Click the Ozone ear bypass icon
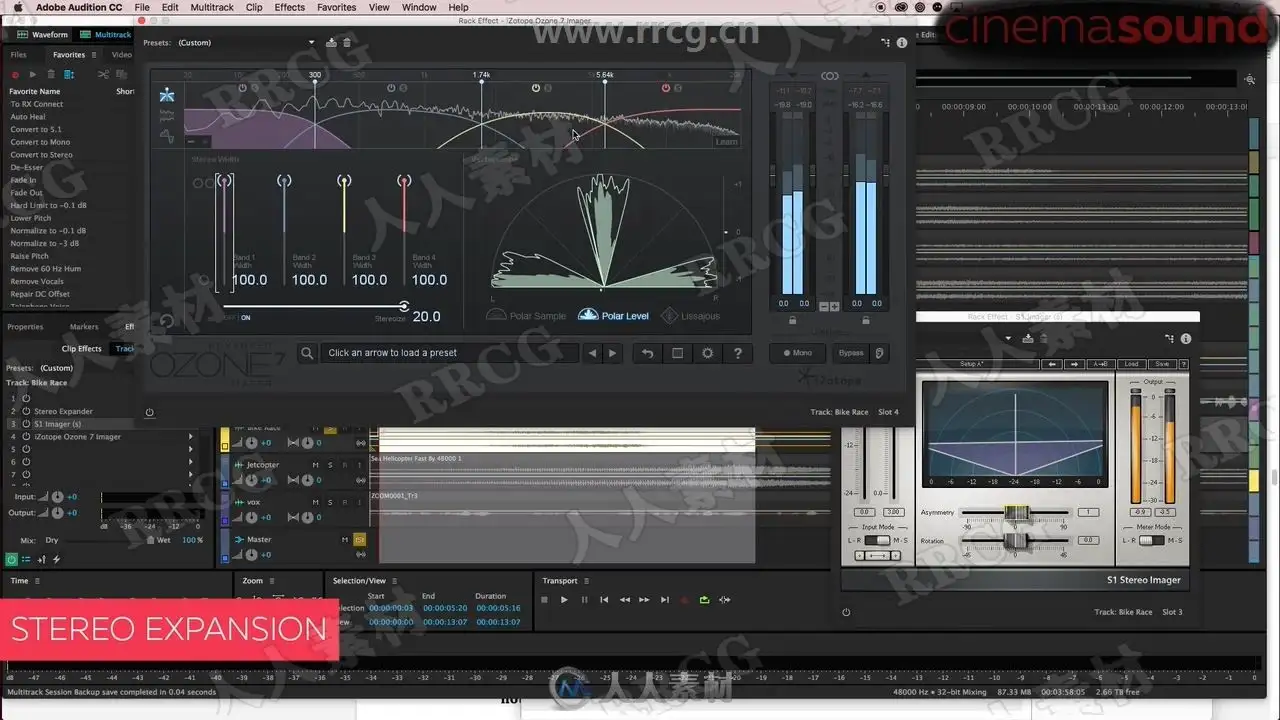The width and height of the screenshot is (1280, 720). click(879, 353)
